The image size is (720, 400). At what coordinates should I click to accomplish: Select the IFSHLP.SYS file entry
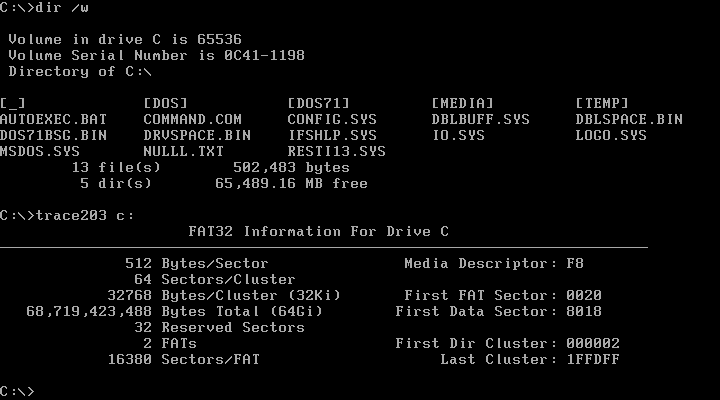(x=332, y=135)
